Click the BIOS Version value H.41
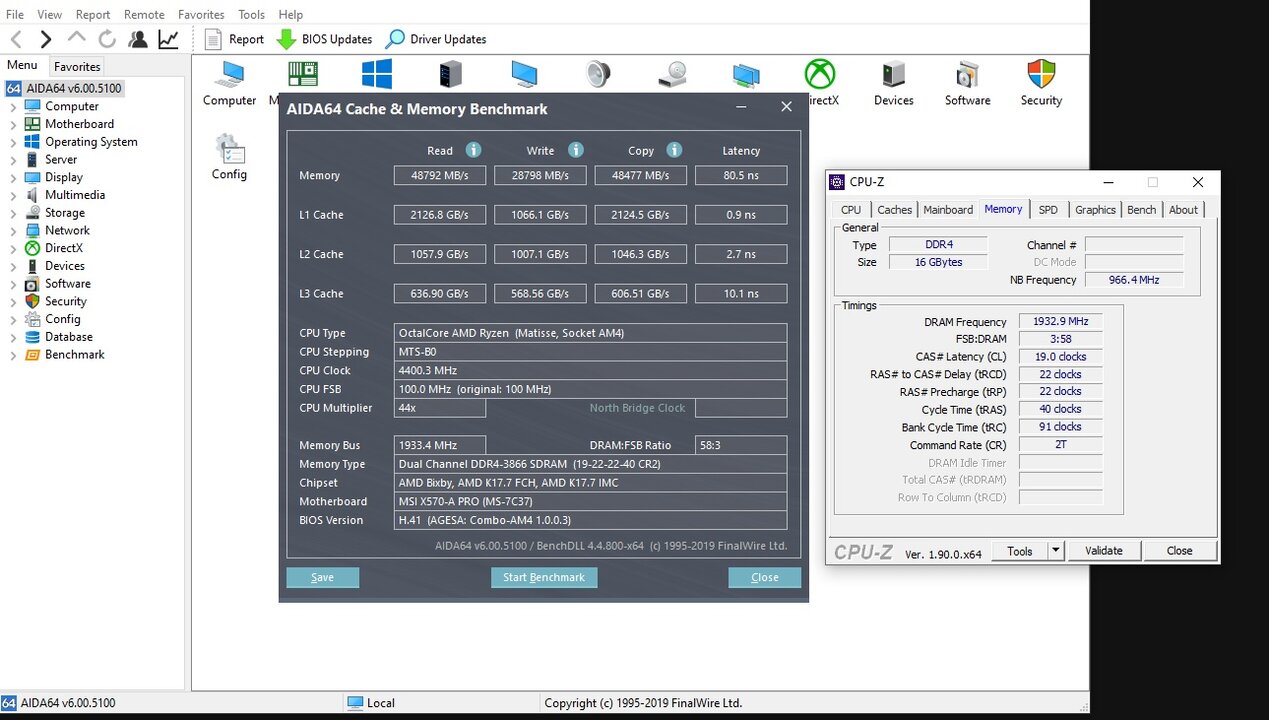Screen dimensions: 1269x720 click(591, 520)
